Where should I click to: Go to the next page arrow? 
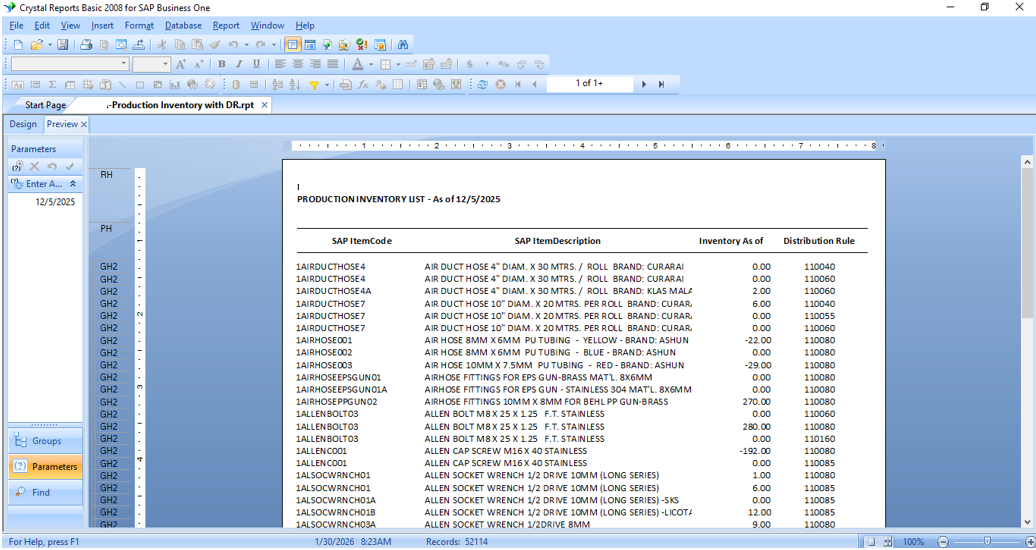click(644, 85)
